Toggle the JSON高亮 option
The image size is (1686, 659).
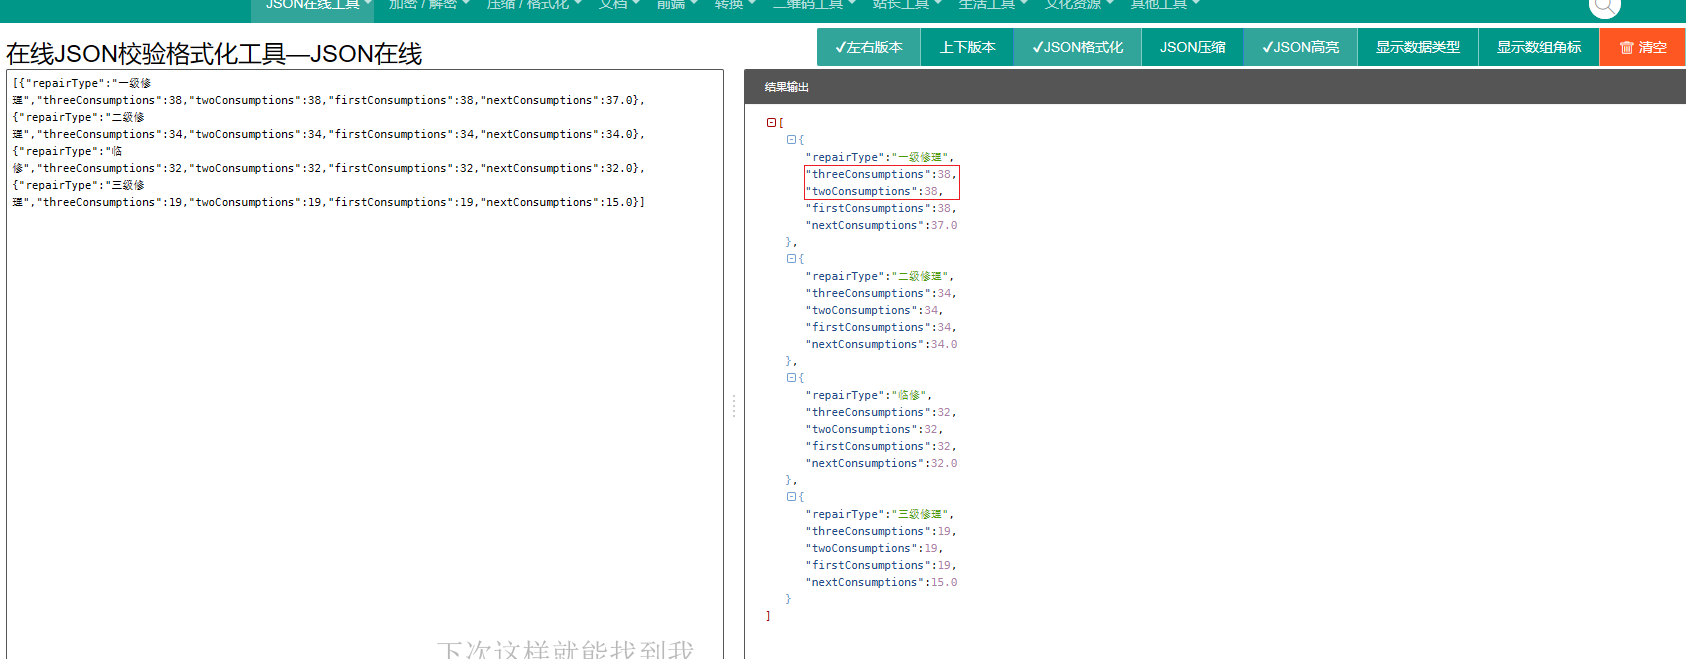1300,47
